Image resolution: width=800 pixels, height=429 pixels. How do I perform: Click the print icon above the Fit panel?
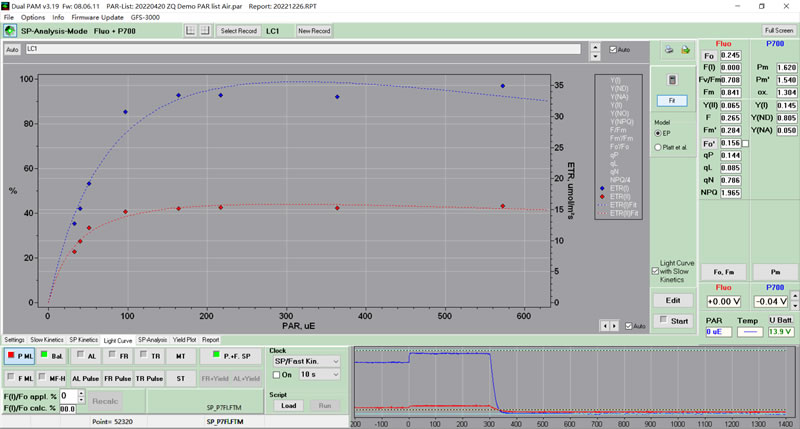click(x=669, y=49)
